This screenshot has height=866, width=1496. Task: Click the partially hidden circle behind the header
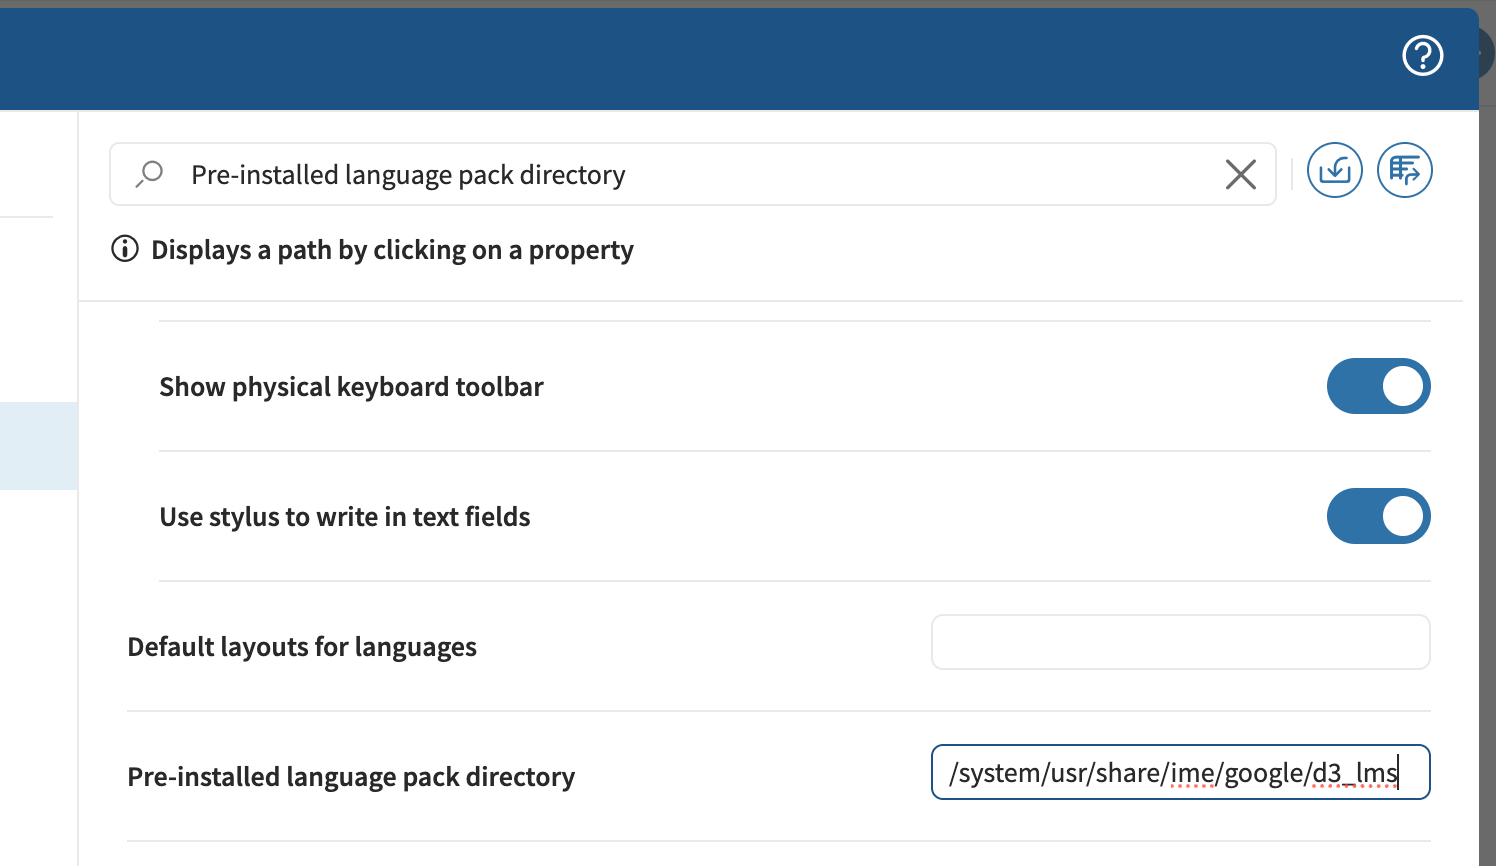point(1486,52)
